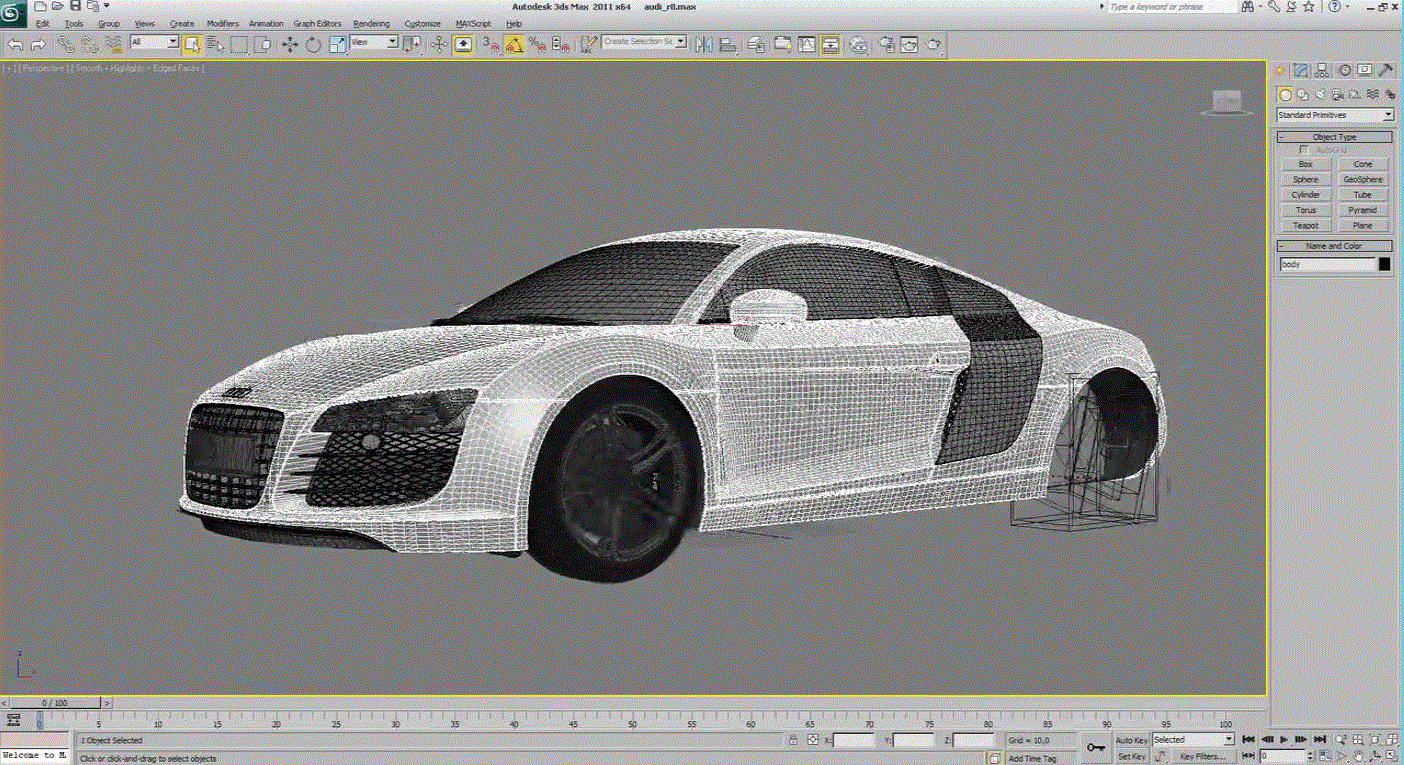Viewport: 1404px width, 765px height.
Task: Switch to the Modify command panel tab
Action: (1300, 70)
